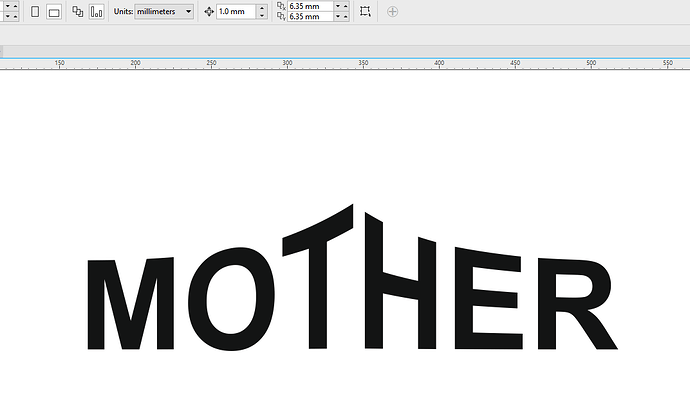
Task: Select the Landscape page orientation icon
Action: pyautogui.click(x=53, y=12)
